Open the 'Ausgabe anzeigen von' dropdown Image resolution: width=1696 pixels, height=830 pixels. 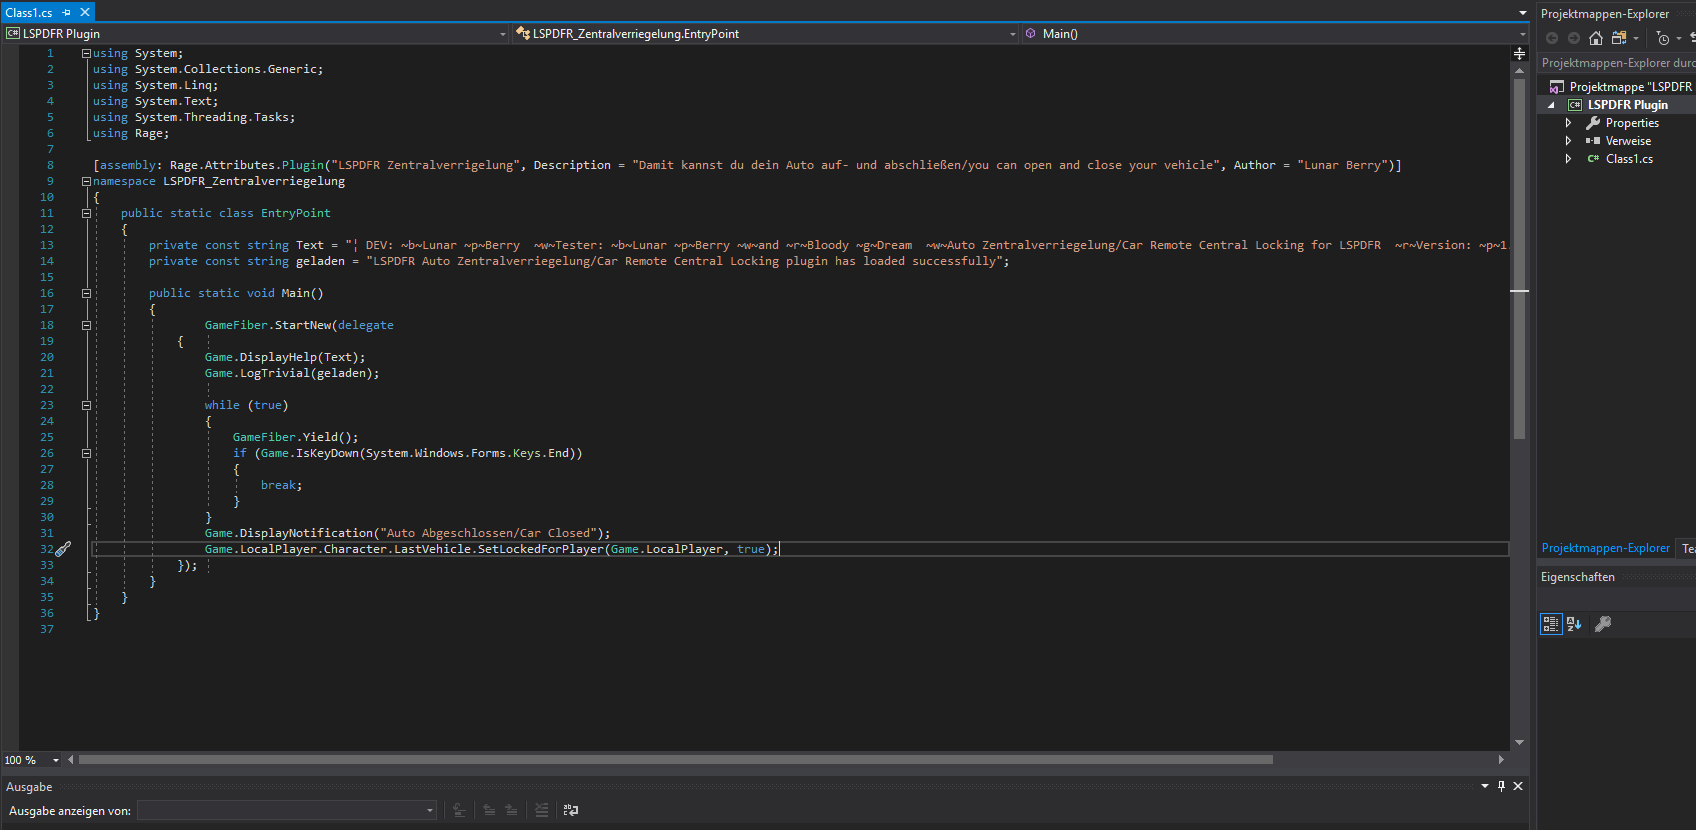[x=430, y=810]
